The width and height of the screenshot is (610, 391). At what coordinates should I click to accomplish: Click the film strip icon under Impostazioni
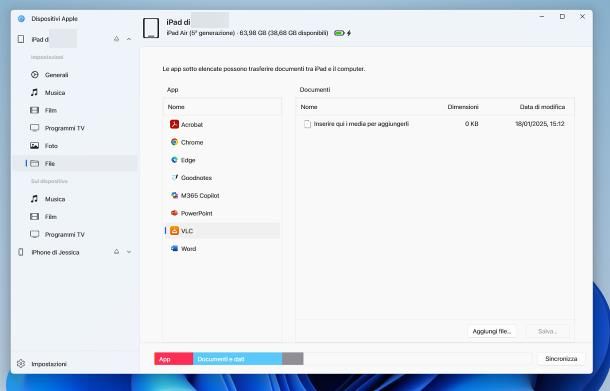(x=35, y=110)
